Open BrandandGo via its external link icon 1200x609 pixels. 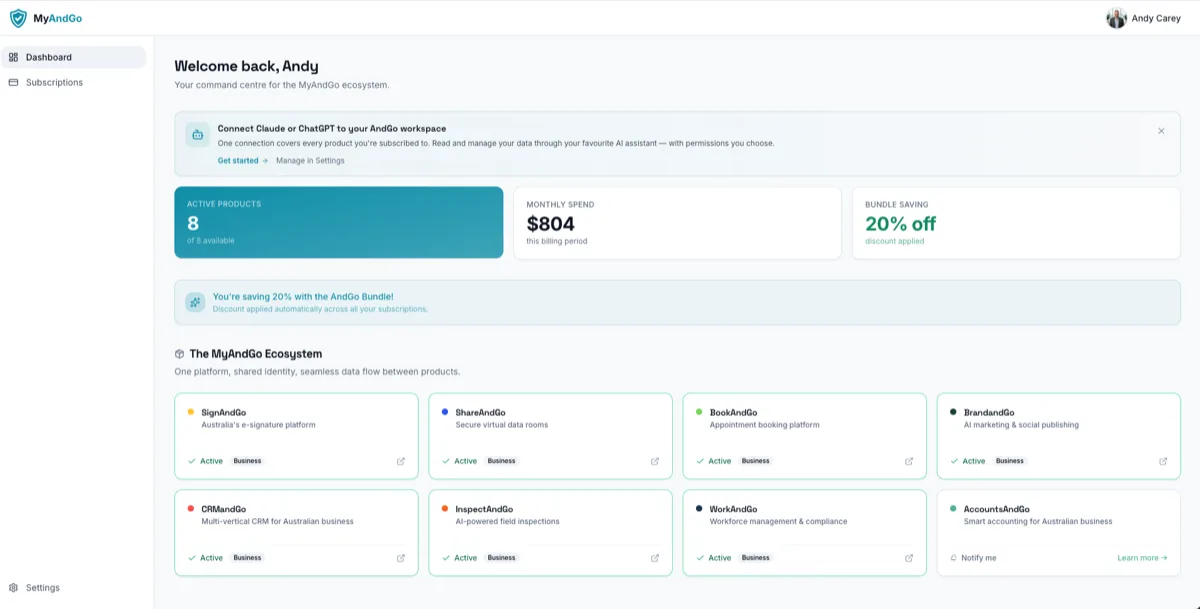[x=1163, y=461]
